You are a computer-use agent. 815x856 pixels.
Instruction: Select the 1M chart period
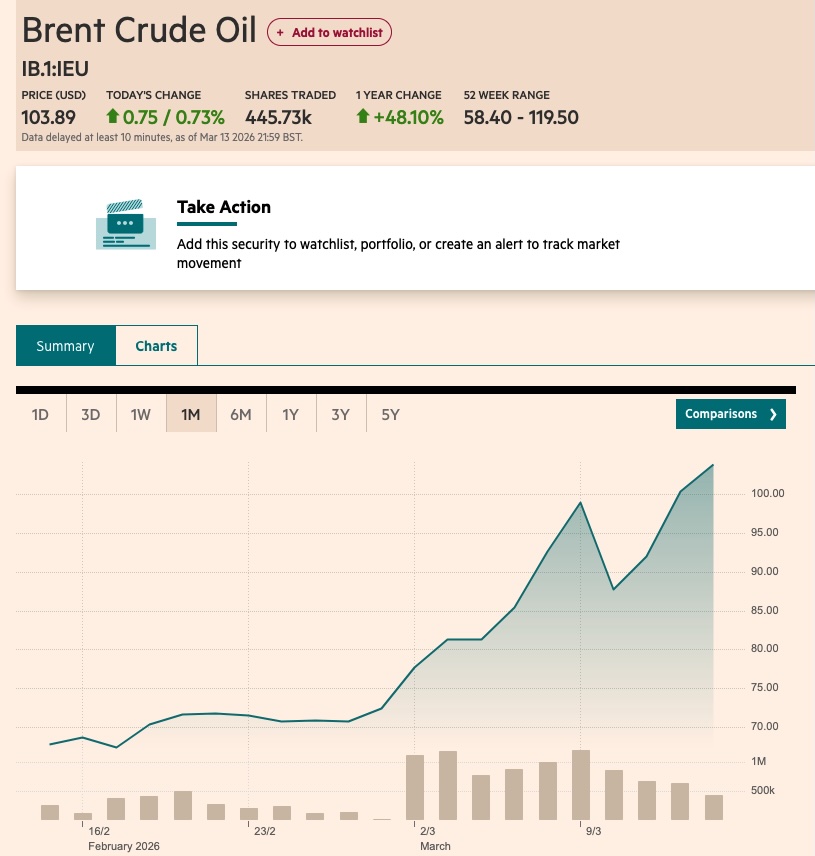coord(191,414)
